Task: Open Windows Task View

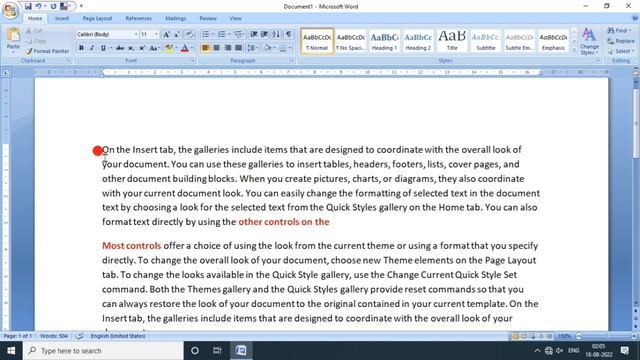Action: (217, 351)
